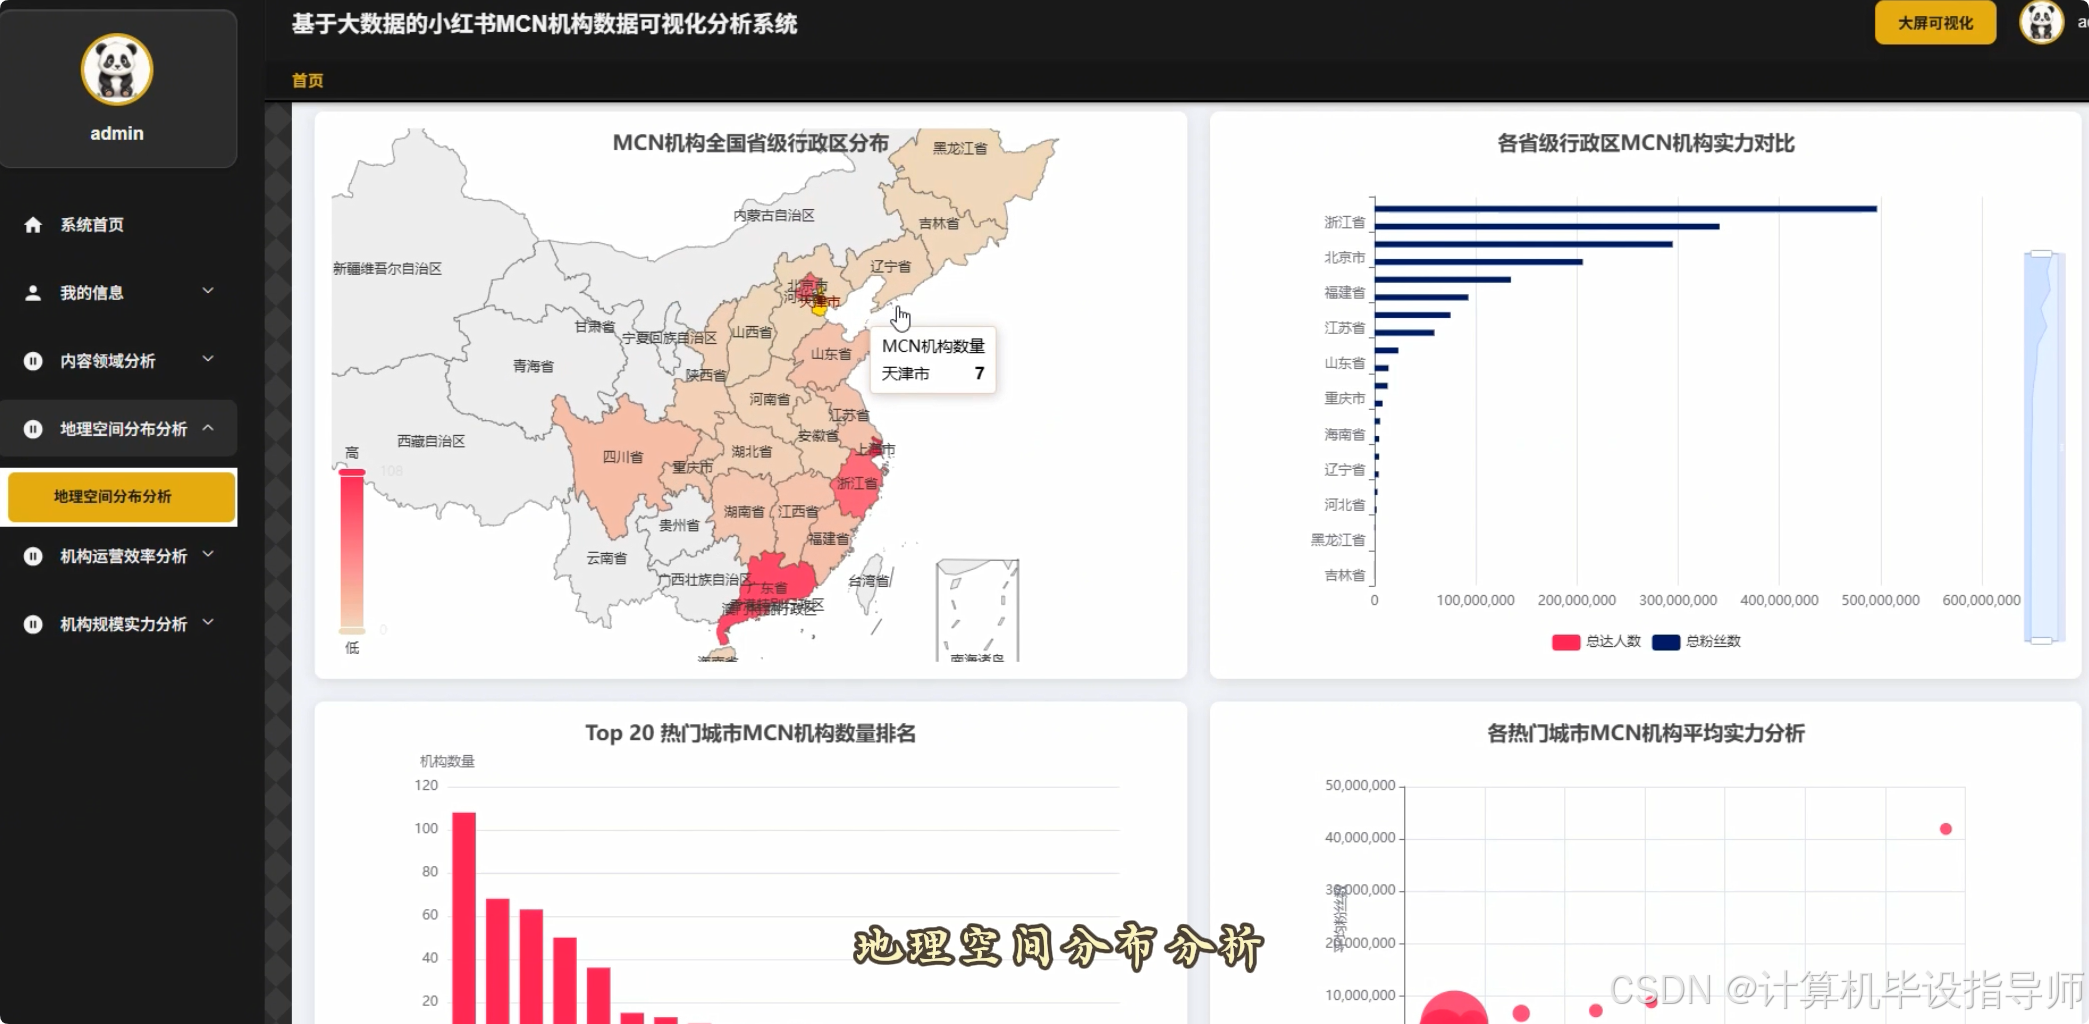The width and height of the screenshot is (2089, 1024).
Task: Toggle the 总粉丝数 legend item
Action: [x=1696, y=641]
